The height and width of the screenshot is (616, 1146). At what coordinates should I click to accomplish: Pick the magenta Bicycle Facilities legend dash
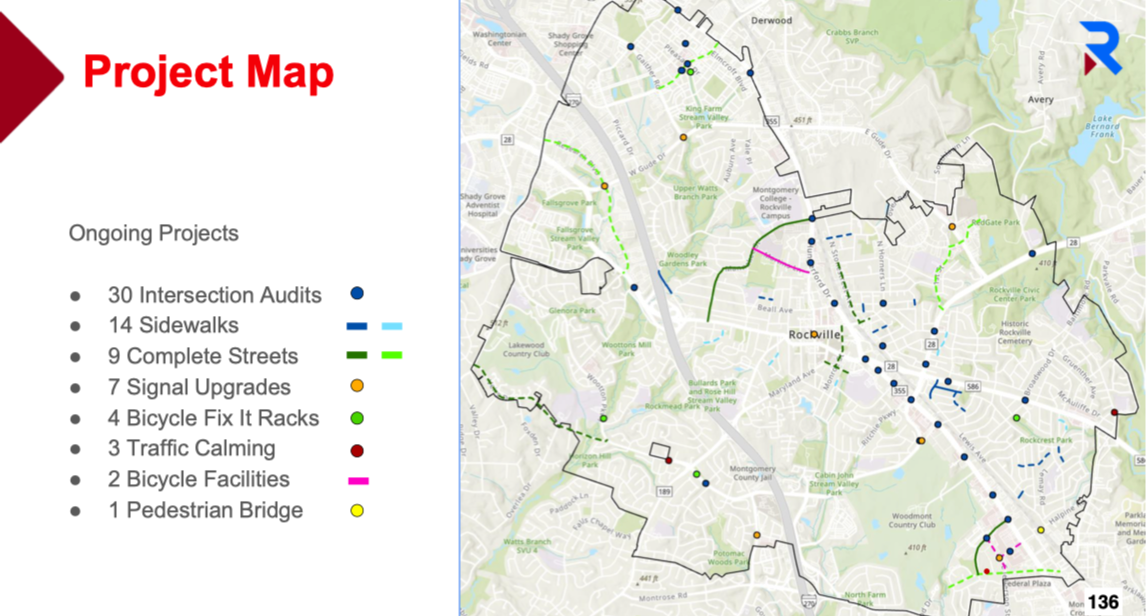[357, 481]
